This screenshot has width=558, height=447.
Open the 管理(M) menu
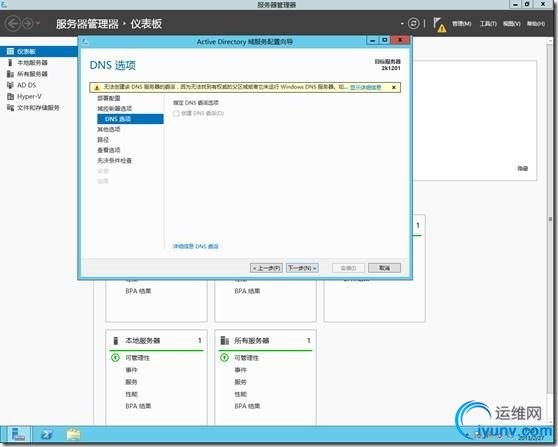point(462,24)
